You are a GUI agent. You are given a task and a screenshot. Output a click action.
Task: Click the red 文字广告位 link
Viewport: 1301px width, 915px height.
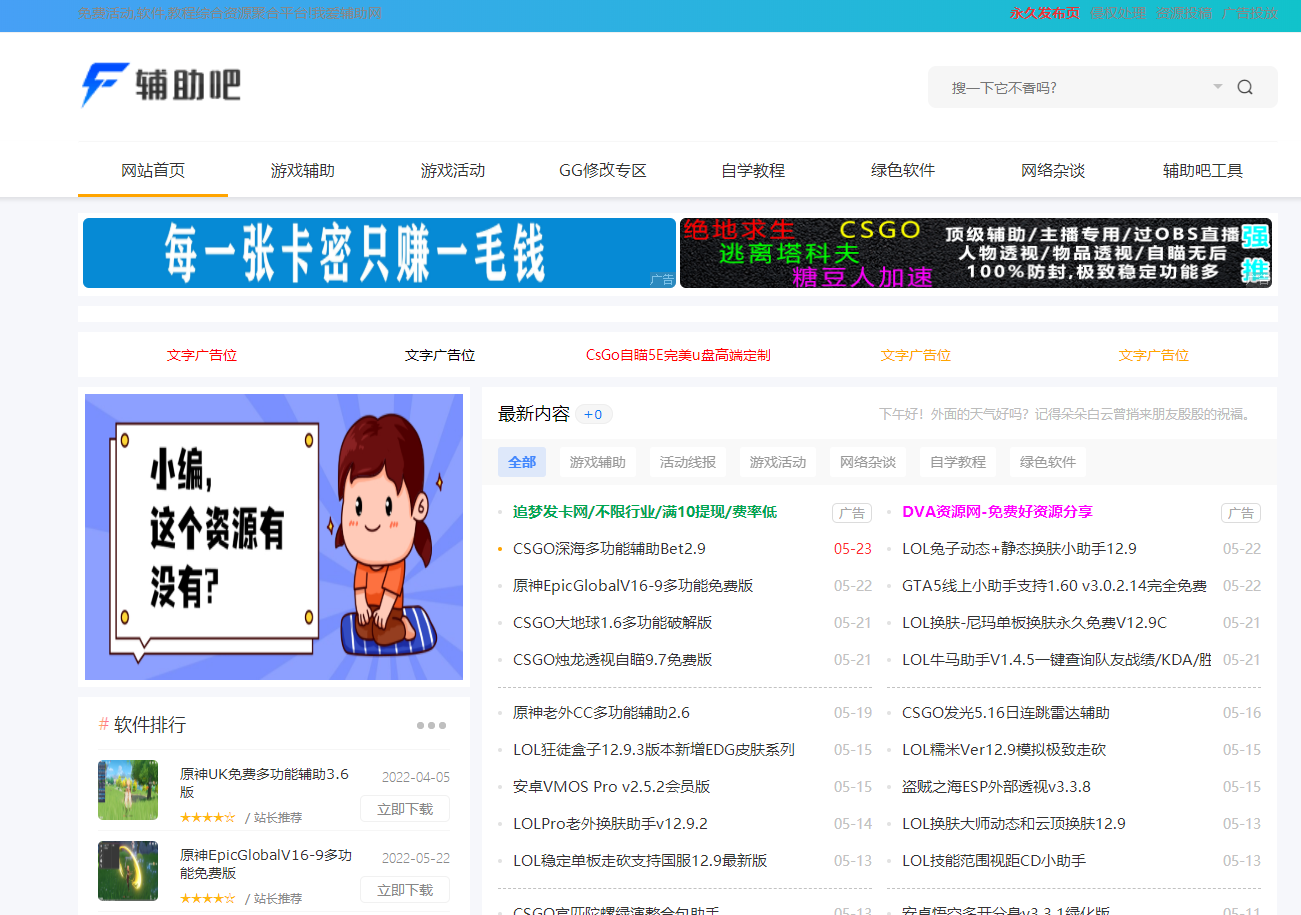[x=202, y=355]
